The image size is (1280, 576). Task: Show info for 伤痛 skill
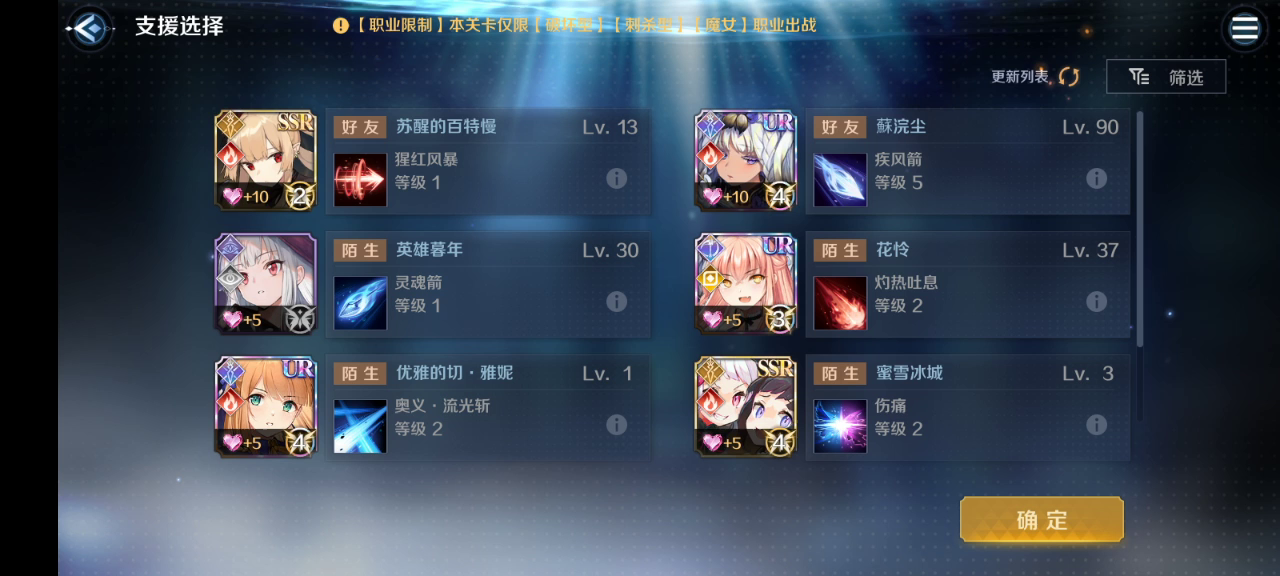[1097, 425]
